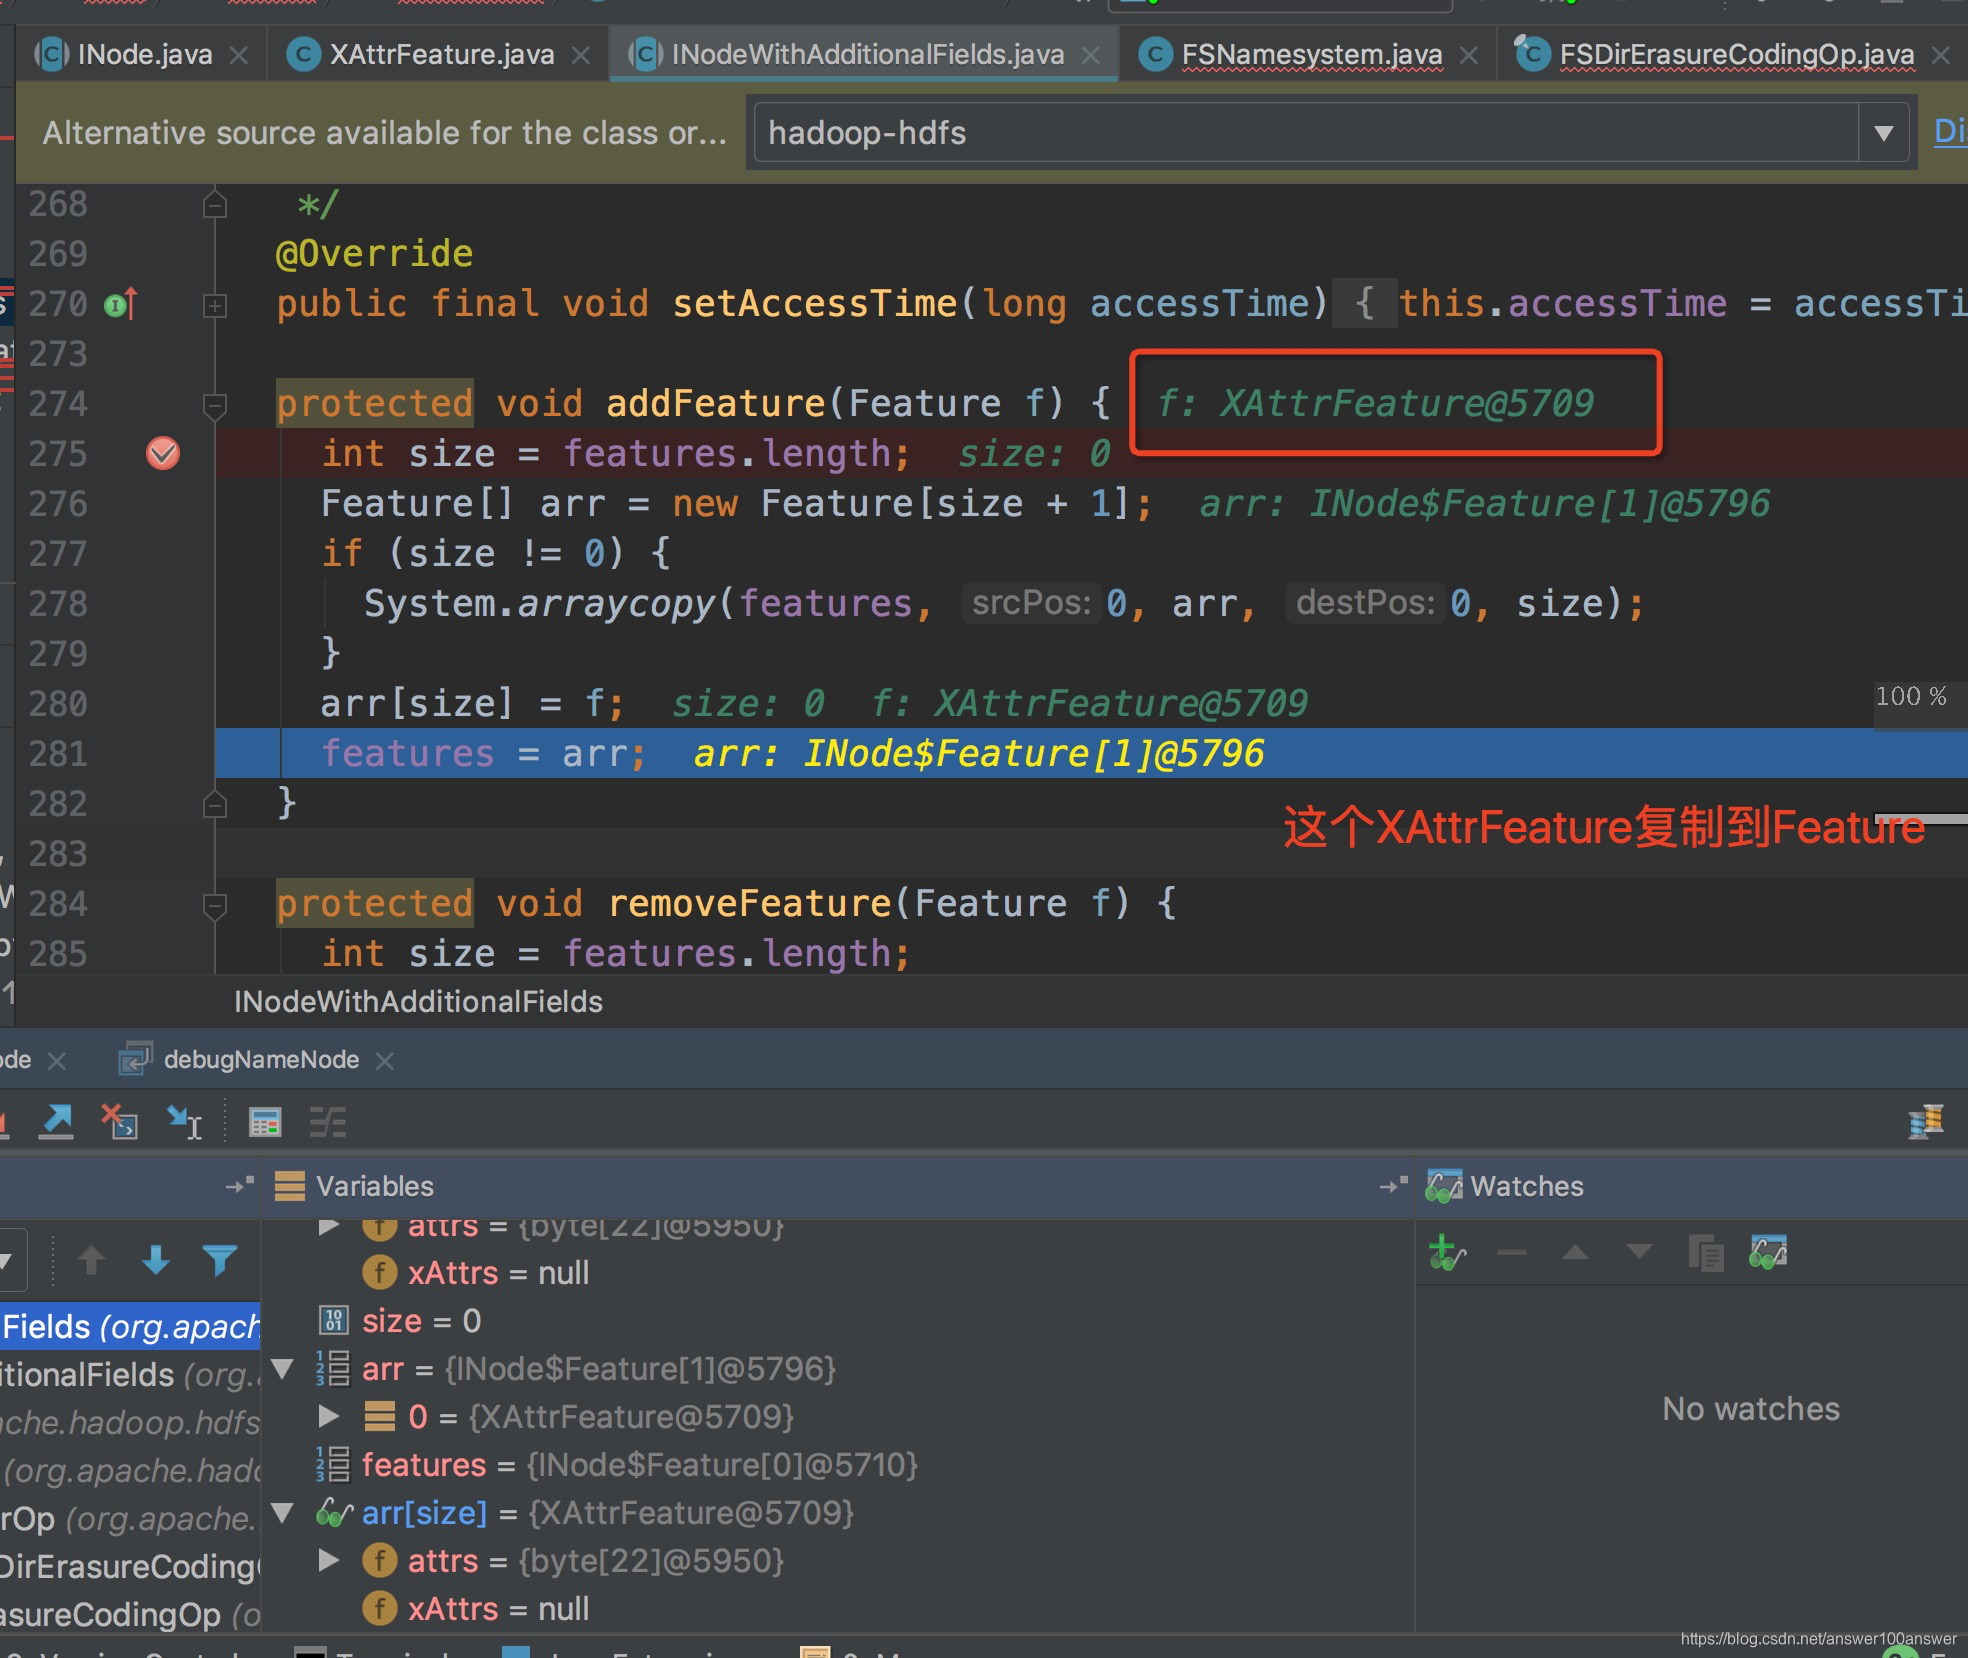Open the Evaluate Expression calculator
The image size is (1968, 1658).
[x=265, y=1122]
